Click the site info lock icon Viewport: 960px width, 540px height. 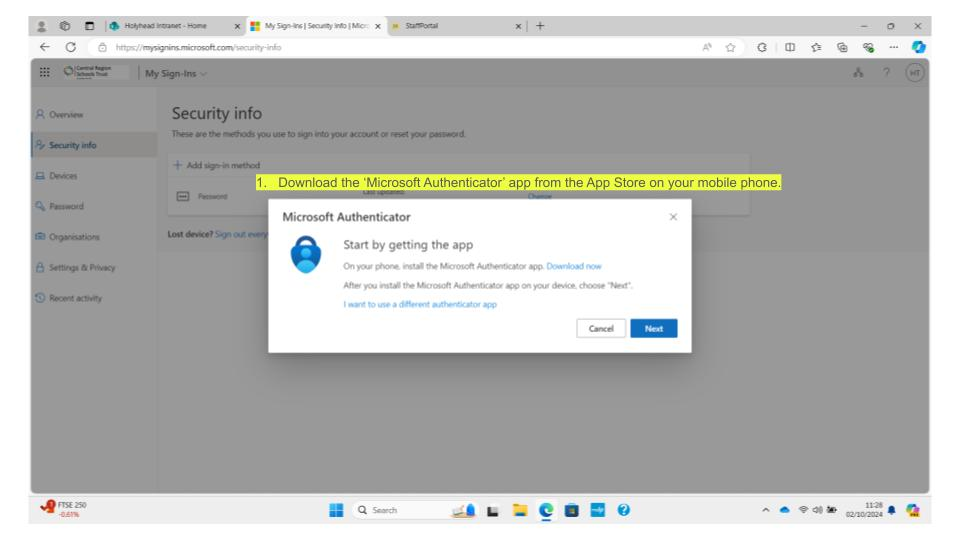point(102,47)
